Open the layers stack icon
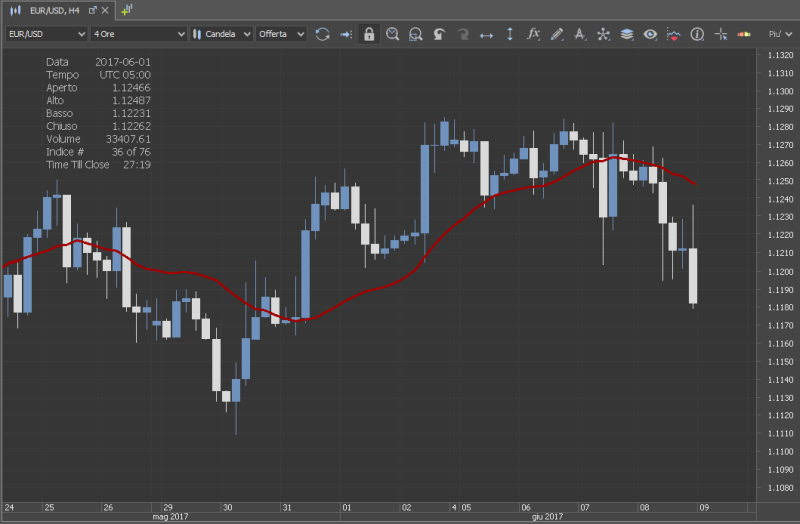 point(627,34)
